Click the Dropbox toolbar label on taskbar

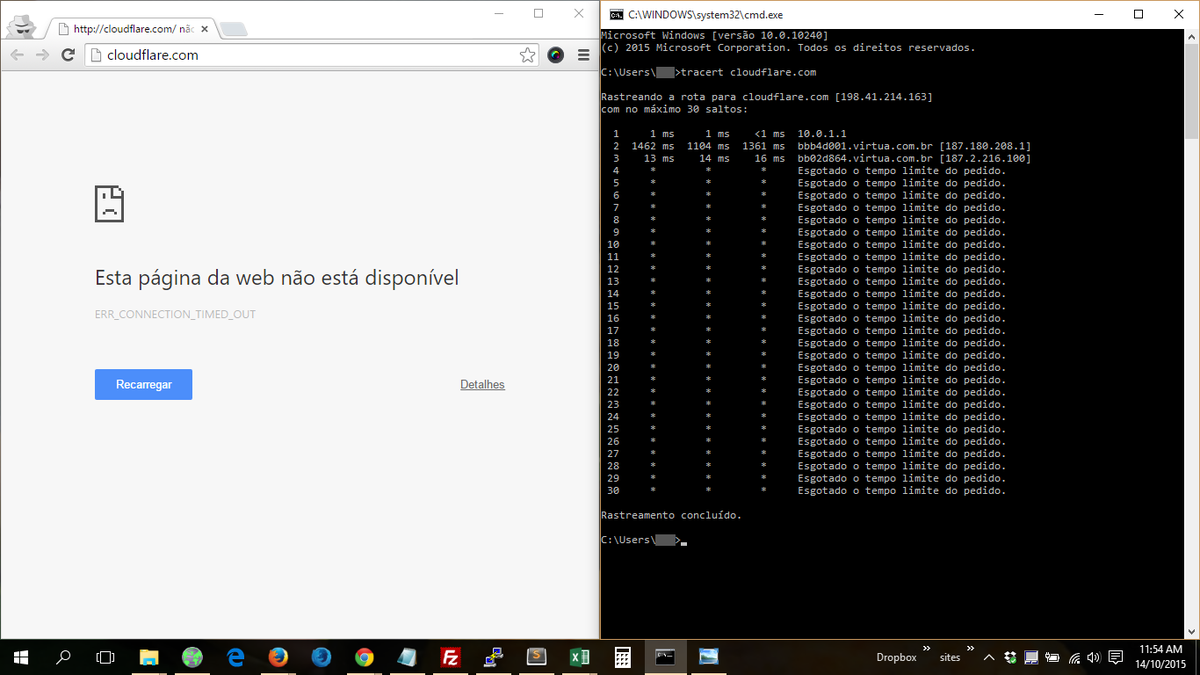[x=896, y=657]
